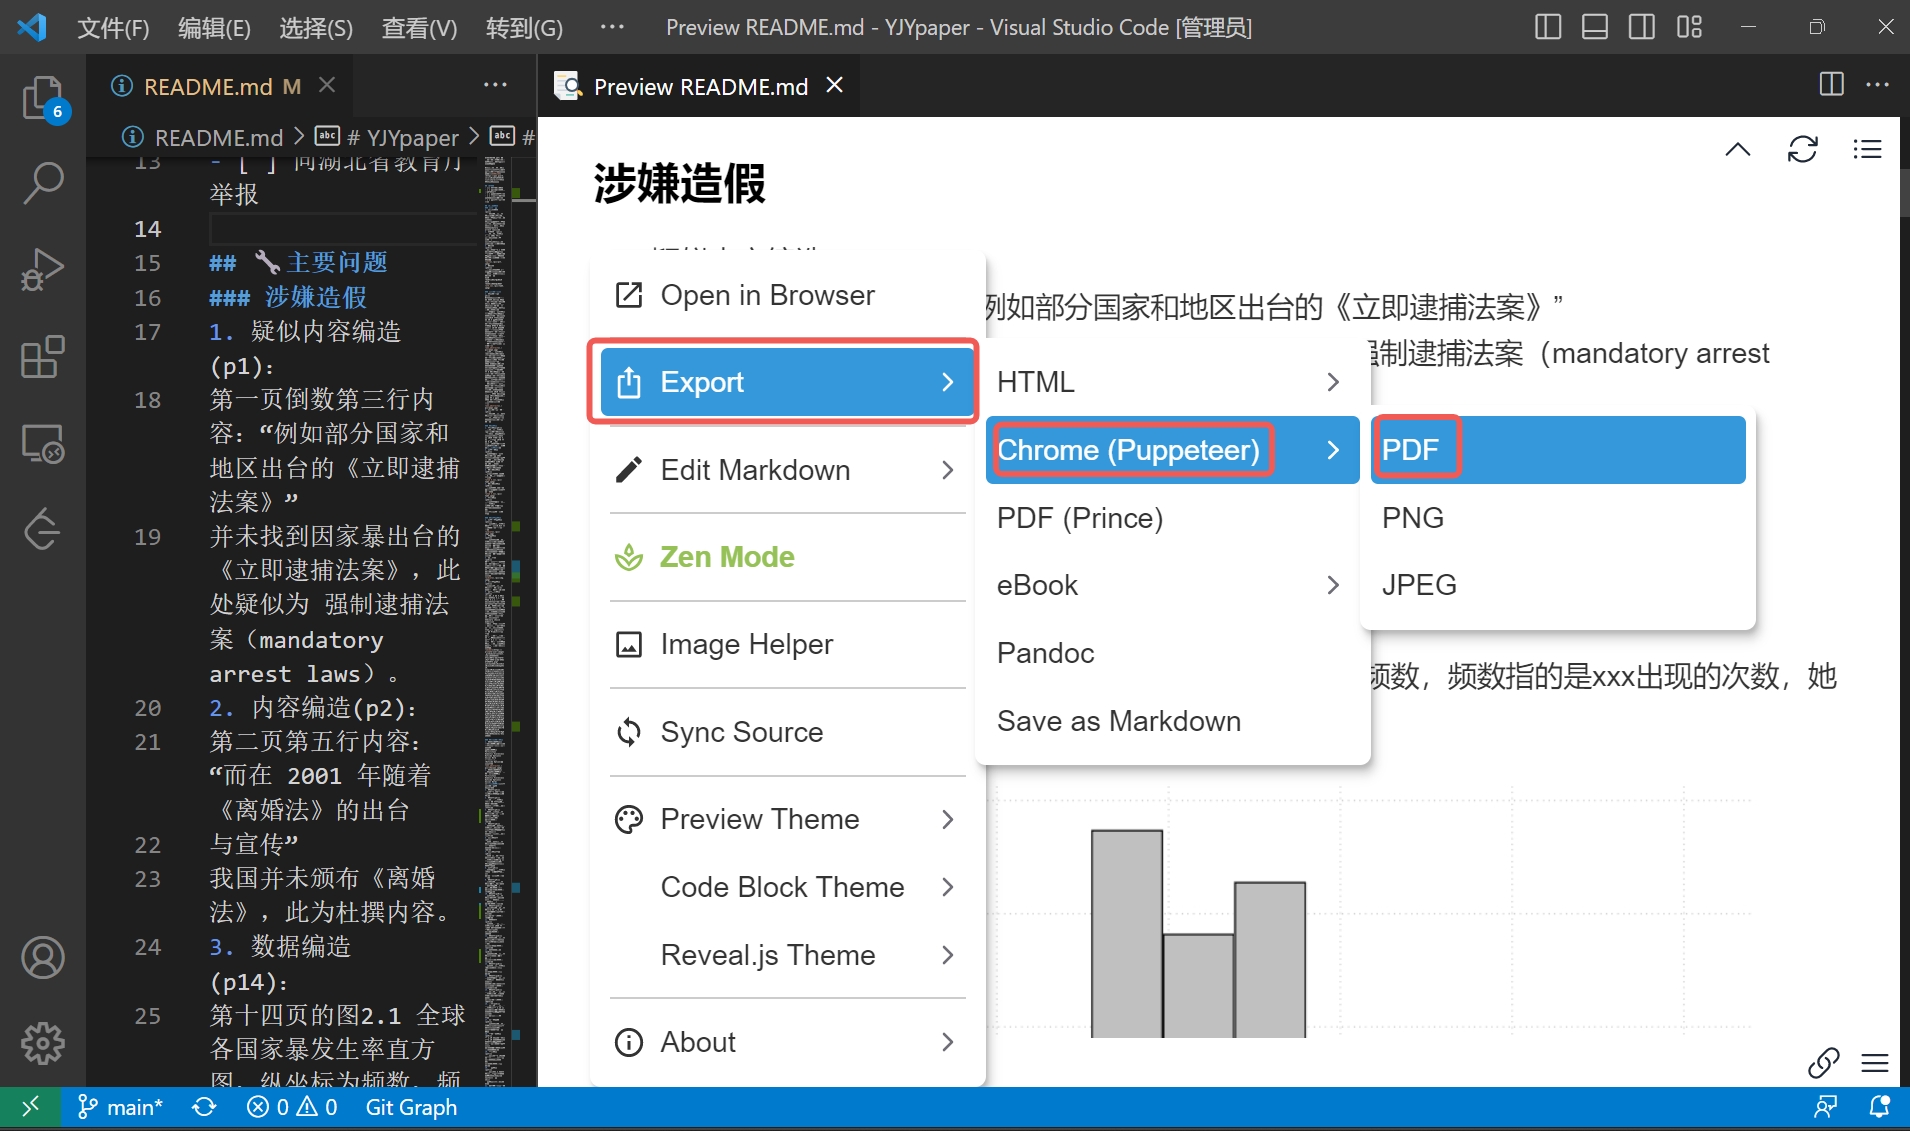Select Save as Markdown
Screen dimensions: 1910x1131
tap(1172, 721)
